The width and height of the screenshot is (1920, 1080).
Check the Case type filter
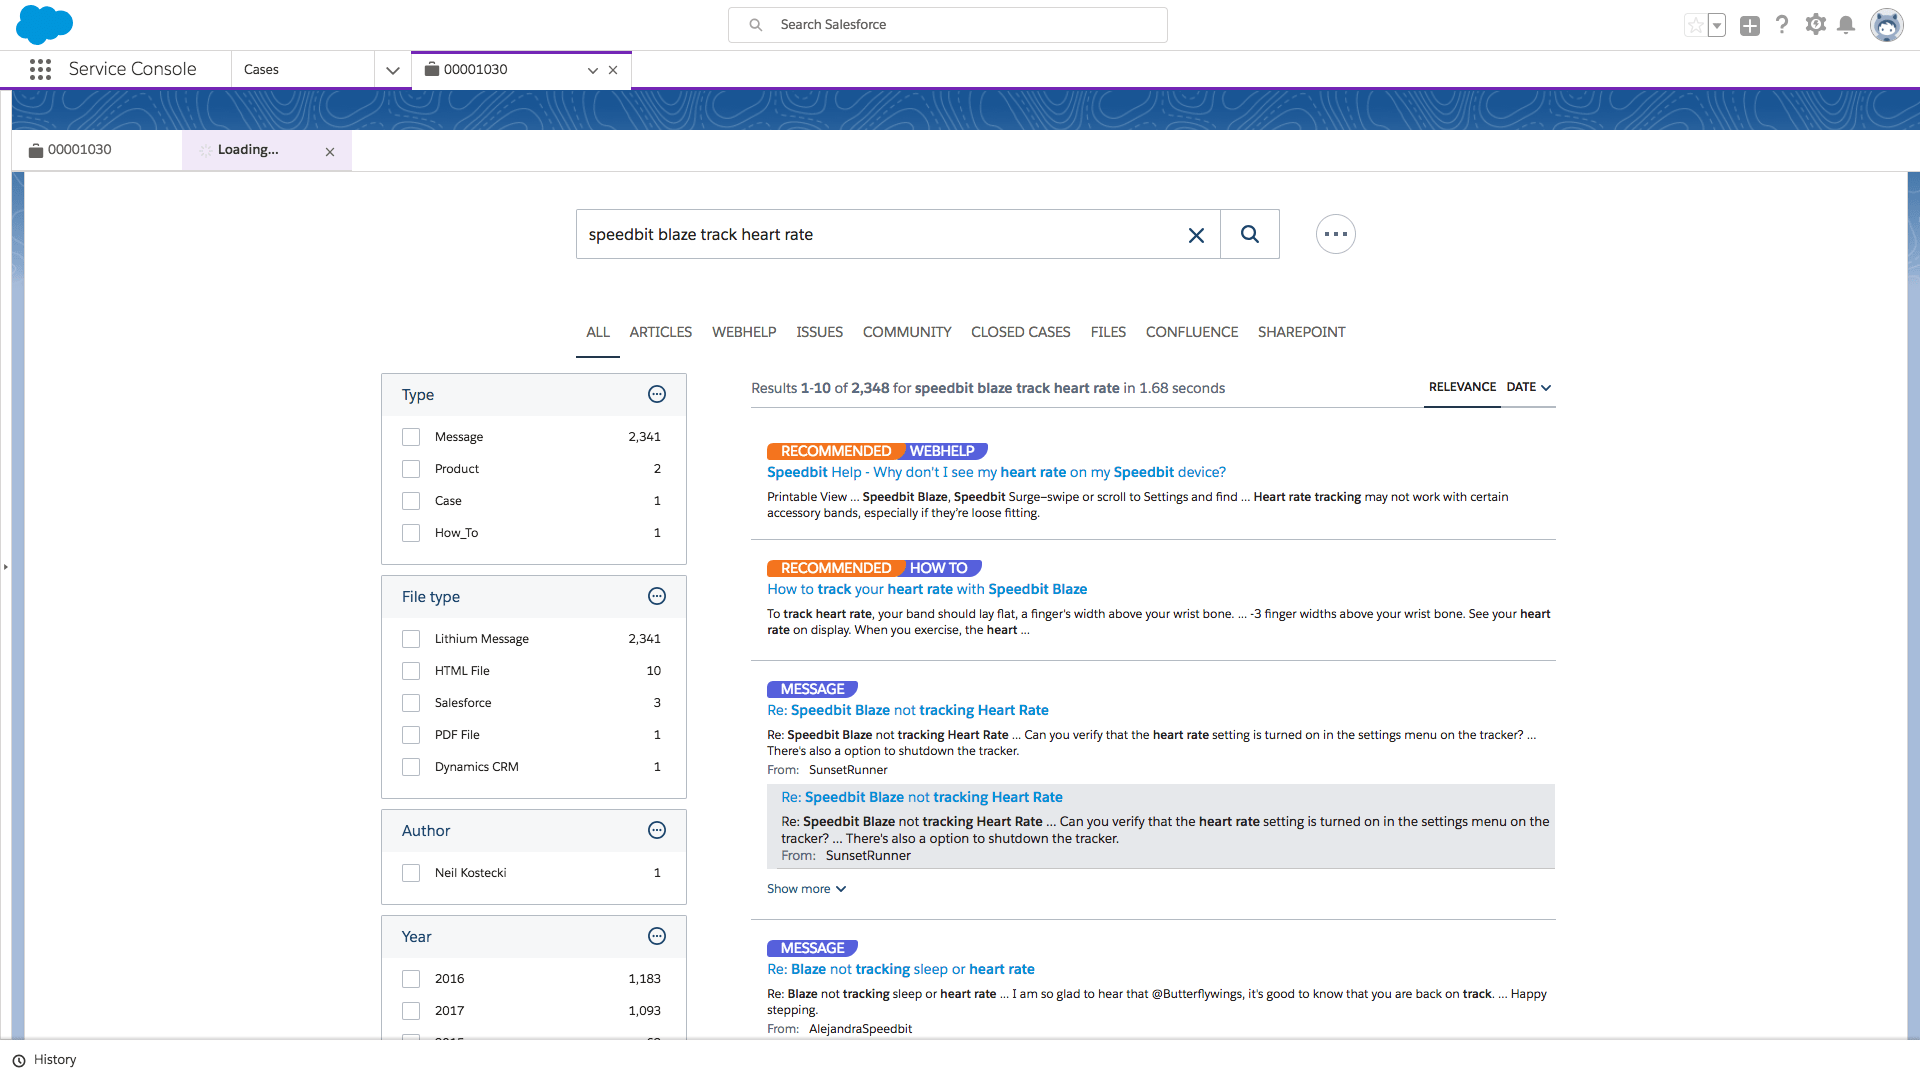pos(411,501)
